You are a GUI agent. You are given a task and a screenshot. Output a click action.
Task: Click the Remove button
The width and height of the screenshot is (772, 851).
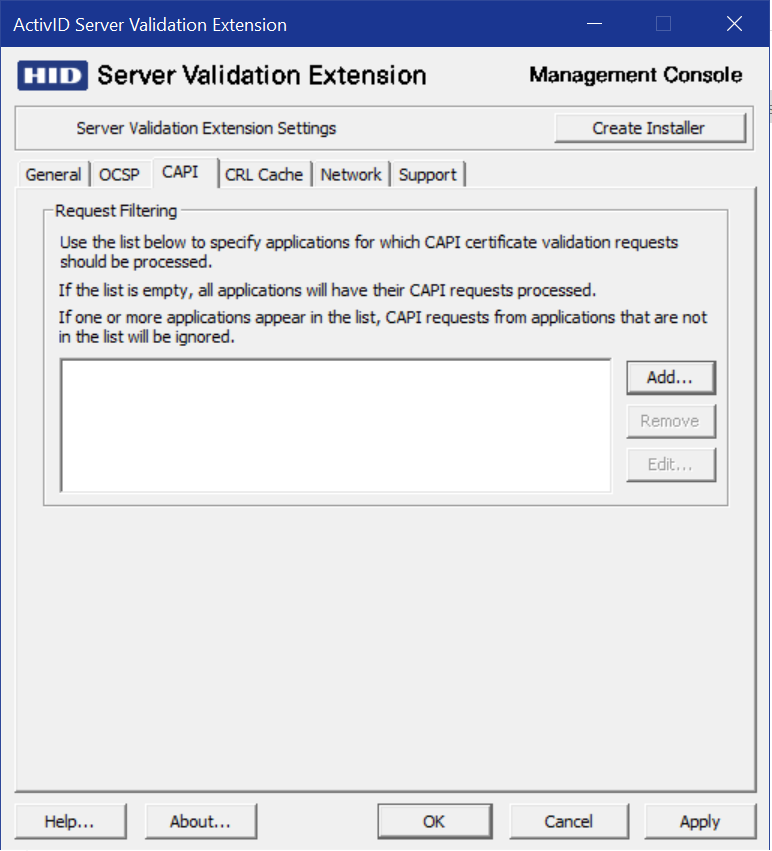coord(670,421)
